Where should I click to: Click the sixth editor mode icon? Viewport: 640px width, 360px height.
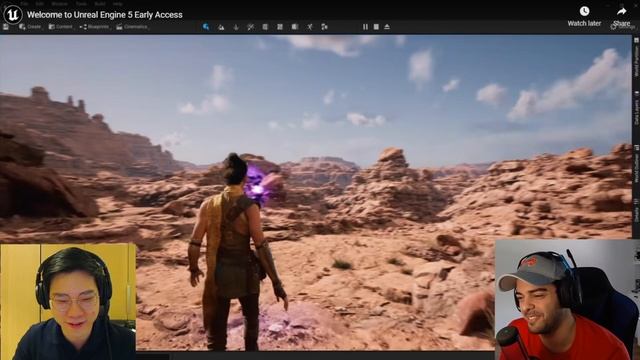coord(280,27)
